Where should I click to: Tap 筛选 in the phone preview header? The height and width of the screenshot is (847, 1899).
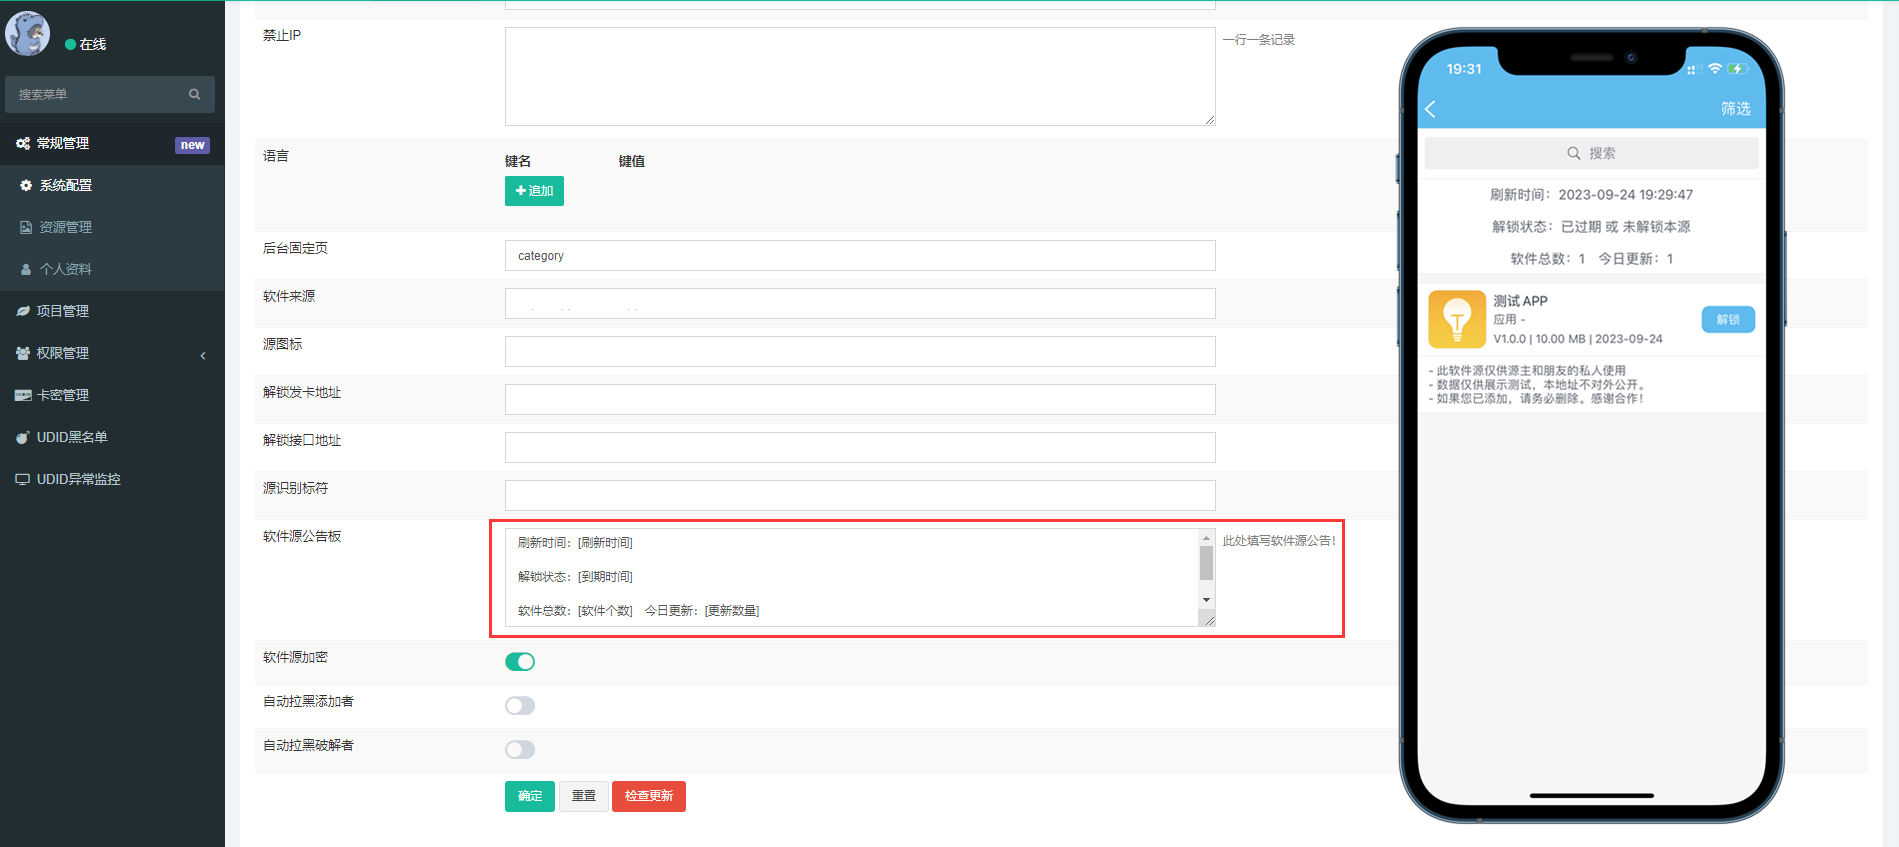pyautogui.click(x=1735, y=109)
